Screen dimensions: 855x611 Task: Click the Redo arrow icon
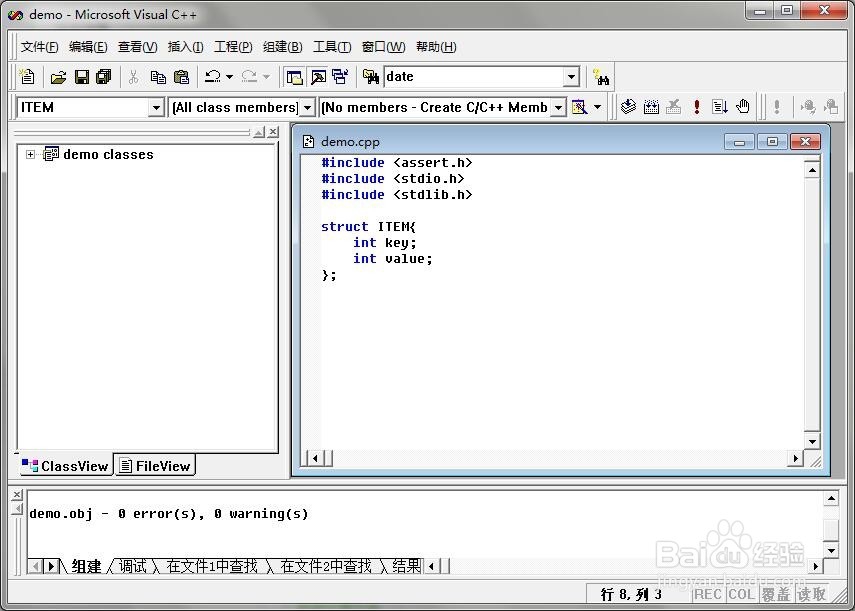coord(249,77)
